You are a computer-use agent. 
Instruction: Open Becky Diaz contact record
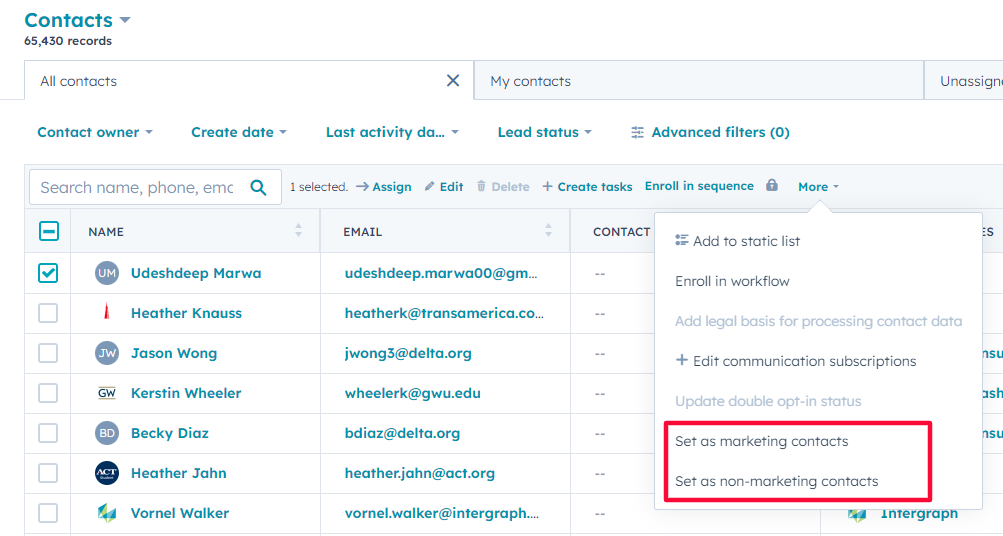(x=169, y=433)
